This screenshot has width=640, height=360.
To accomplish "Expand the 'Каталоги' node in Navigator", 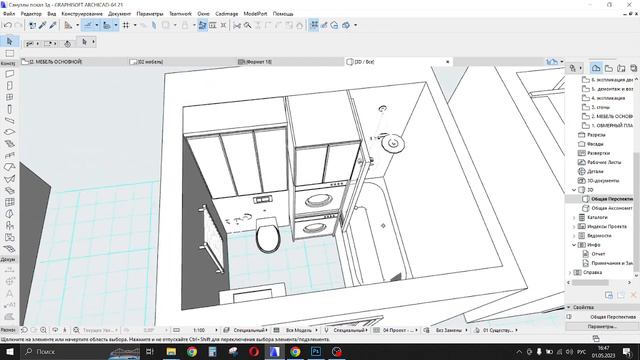I will pyautogui.click(x=574, y=218).
